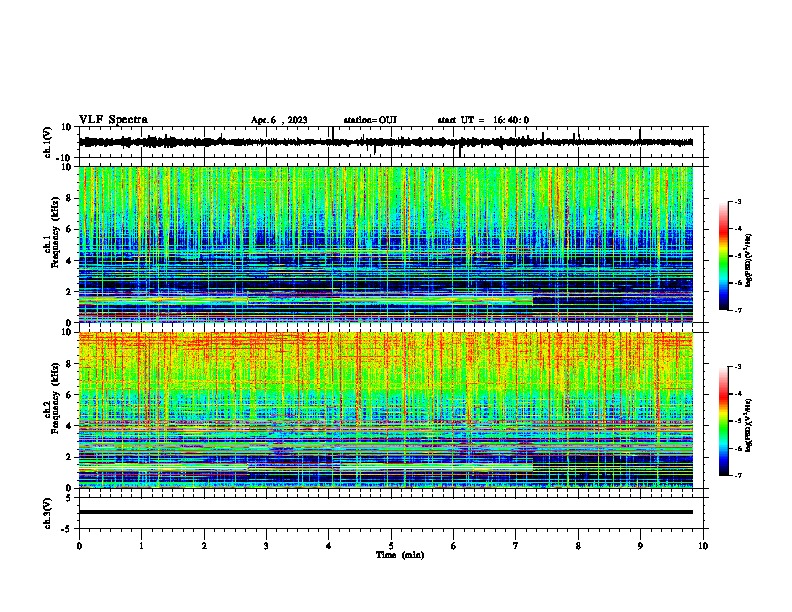Click the time axis tick label "3"
Image resolution: width=792 pixels, height=612 pixels.
(266, 546)
